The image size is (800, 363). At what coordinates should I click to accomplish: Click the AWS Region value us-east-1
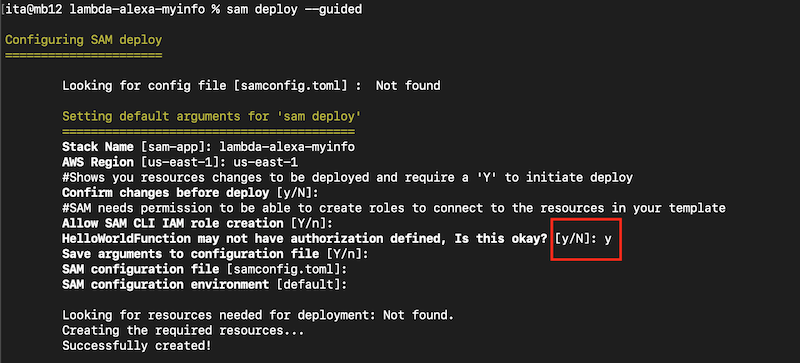point(265,162)
